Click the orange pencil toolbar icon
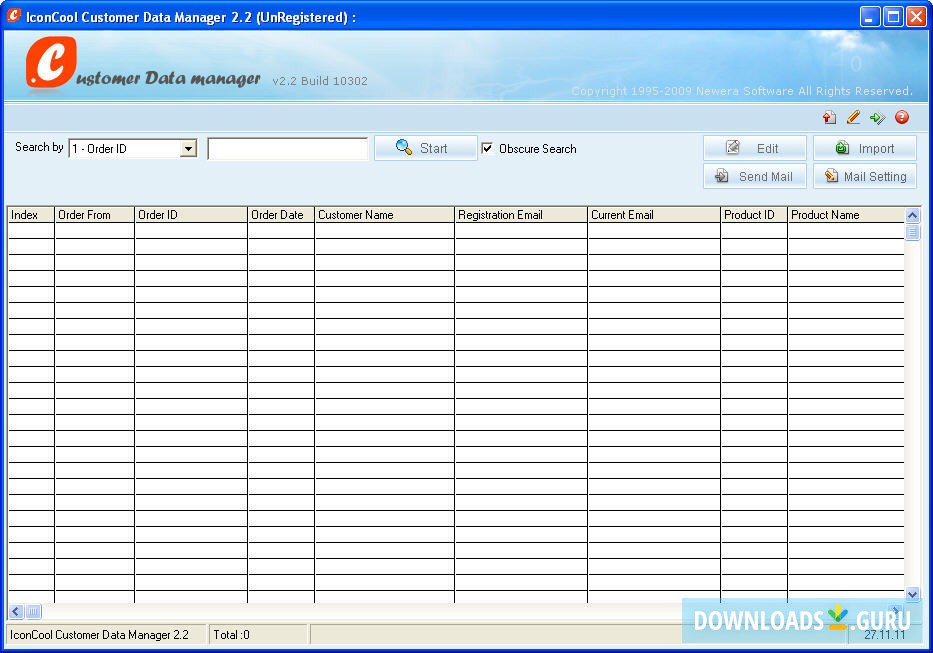The width and height of the screenshot is (933, 653). click(853, 118)
